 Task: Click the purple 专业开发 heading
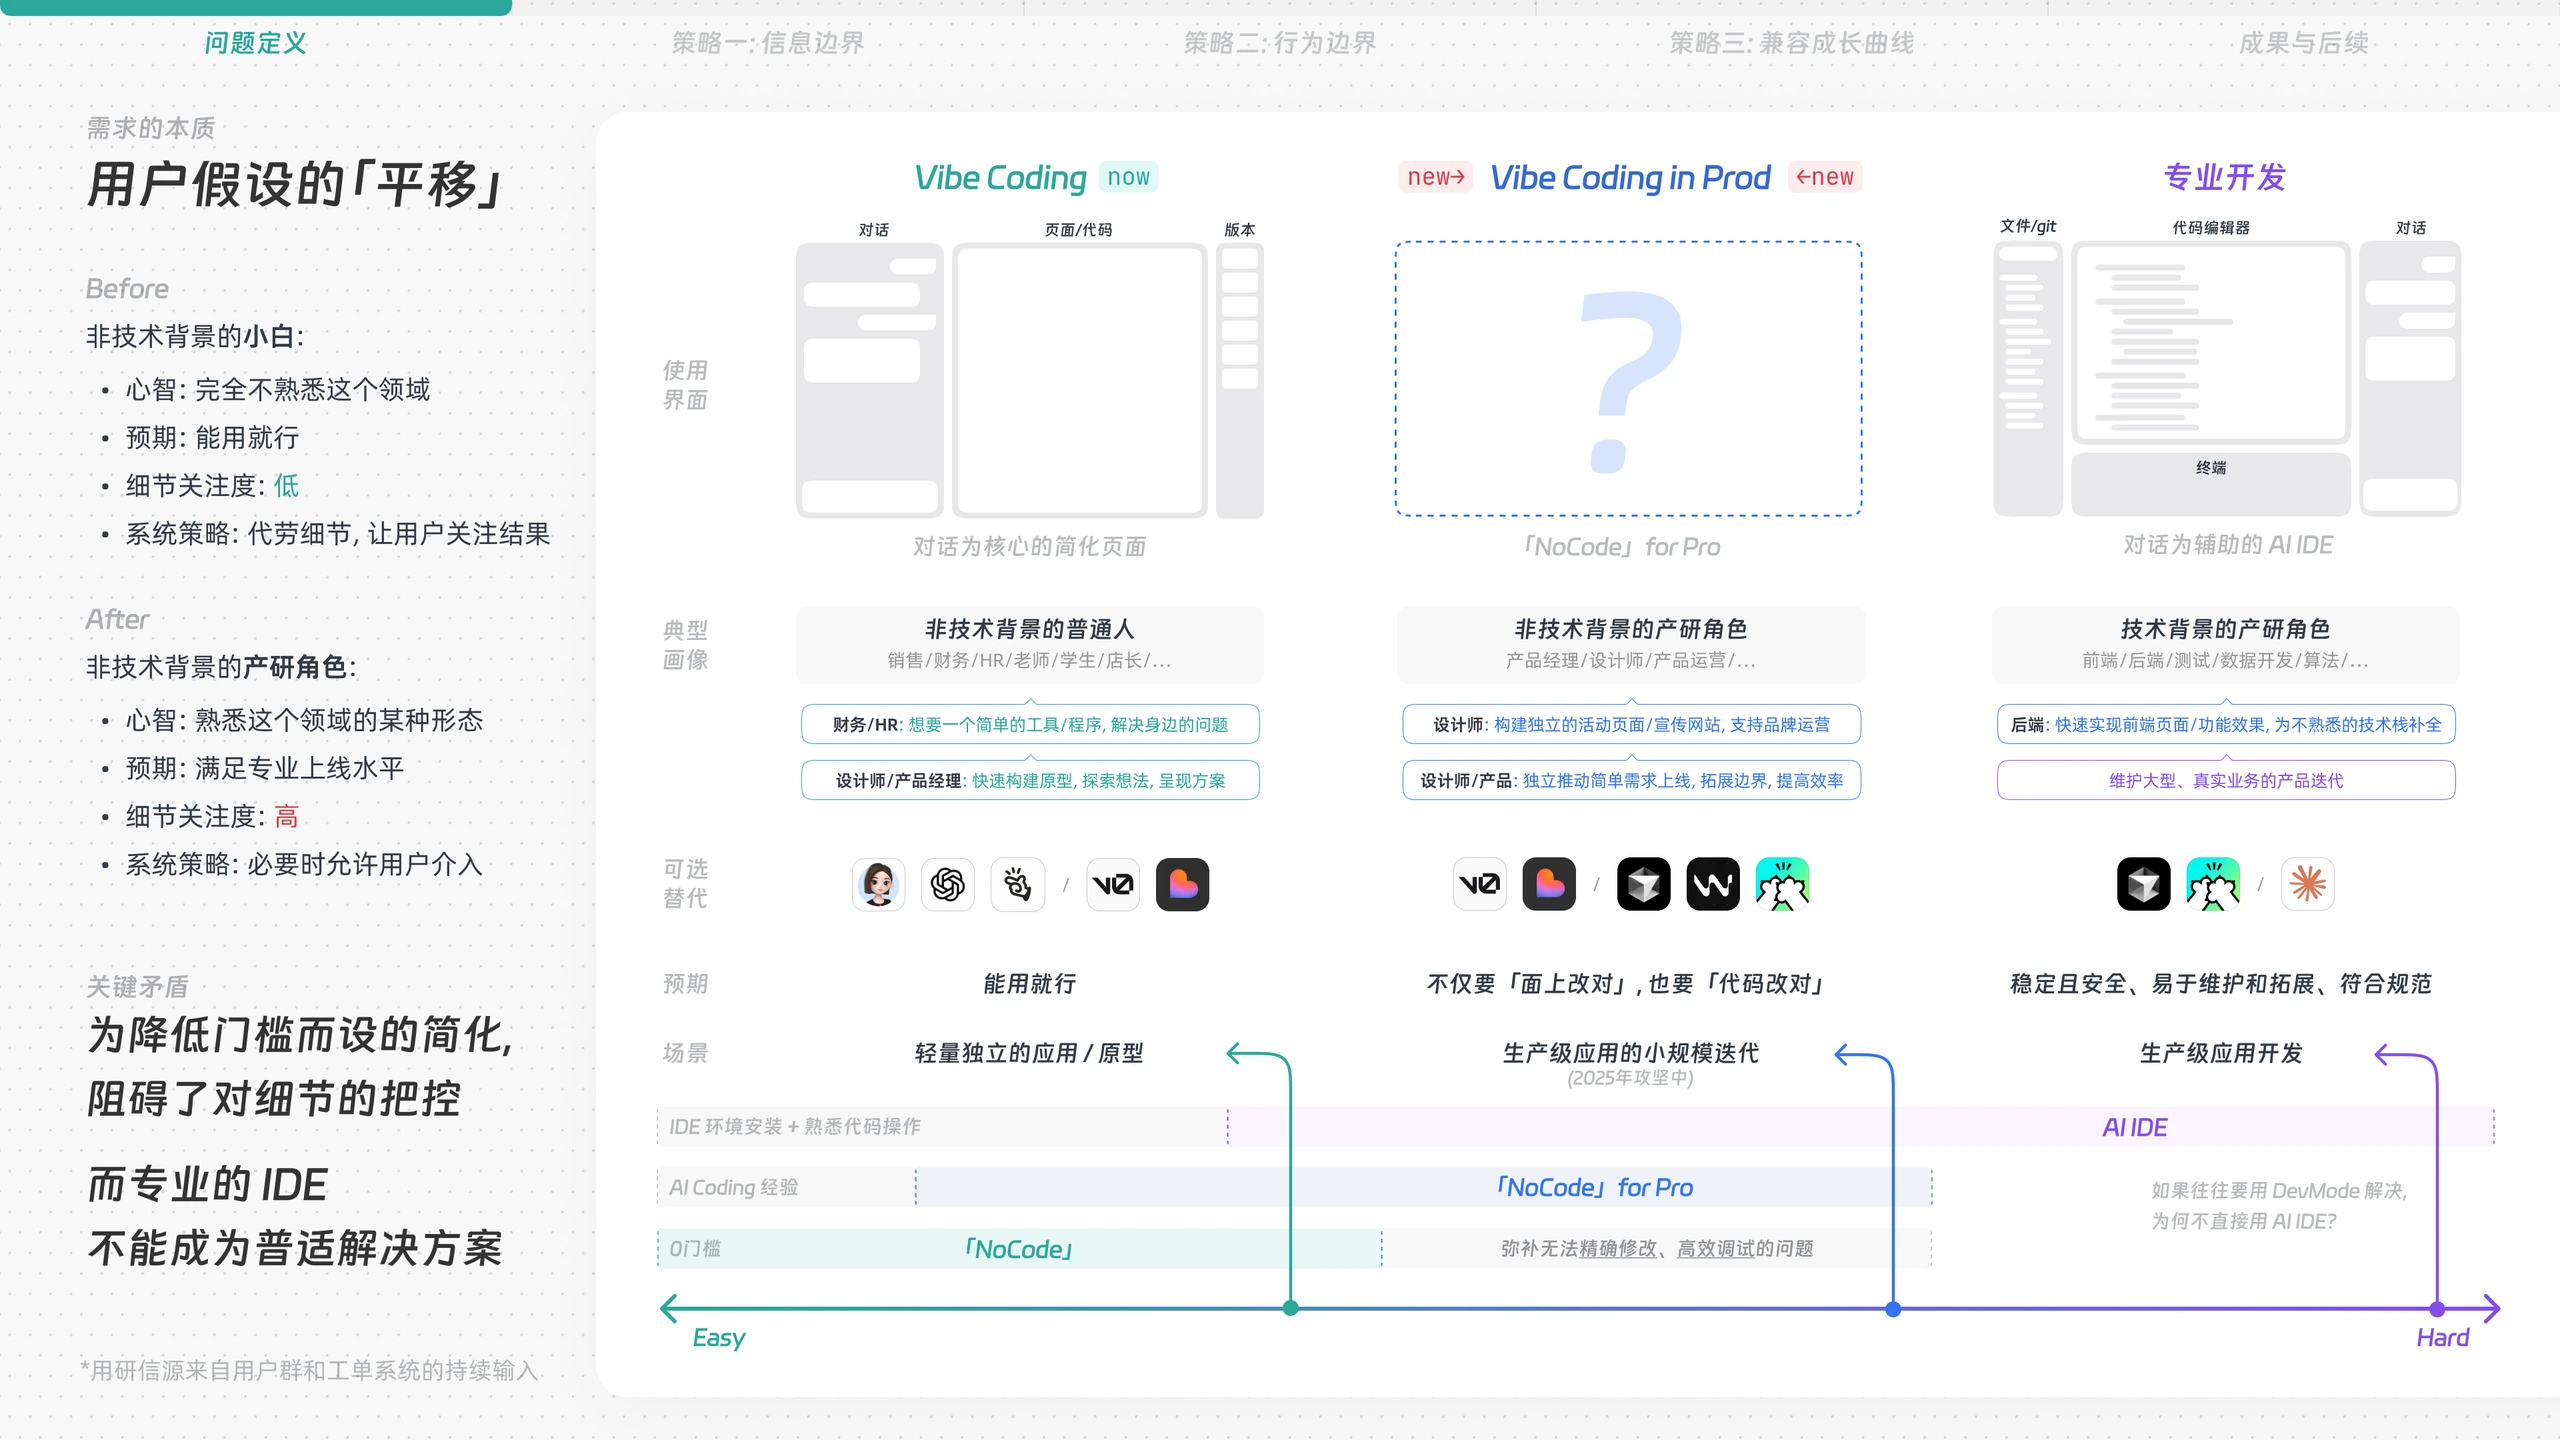[x=2225, y=177]
